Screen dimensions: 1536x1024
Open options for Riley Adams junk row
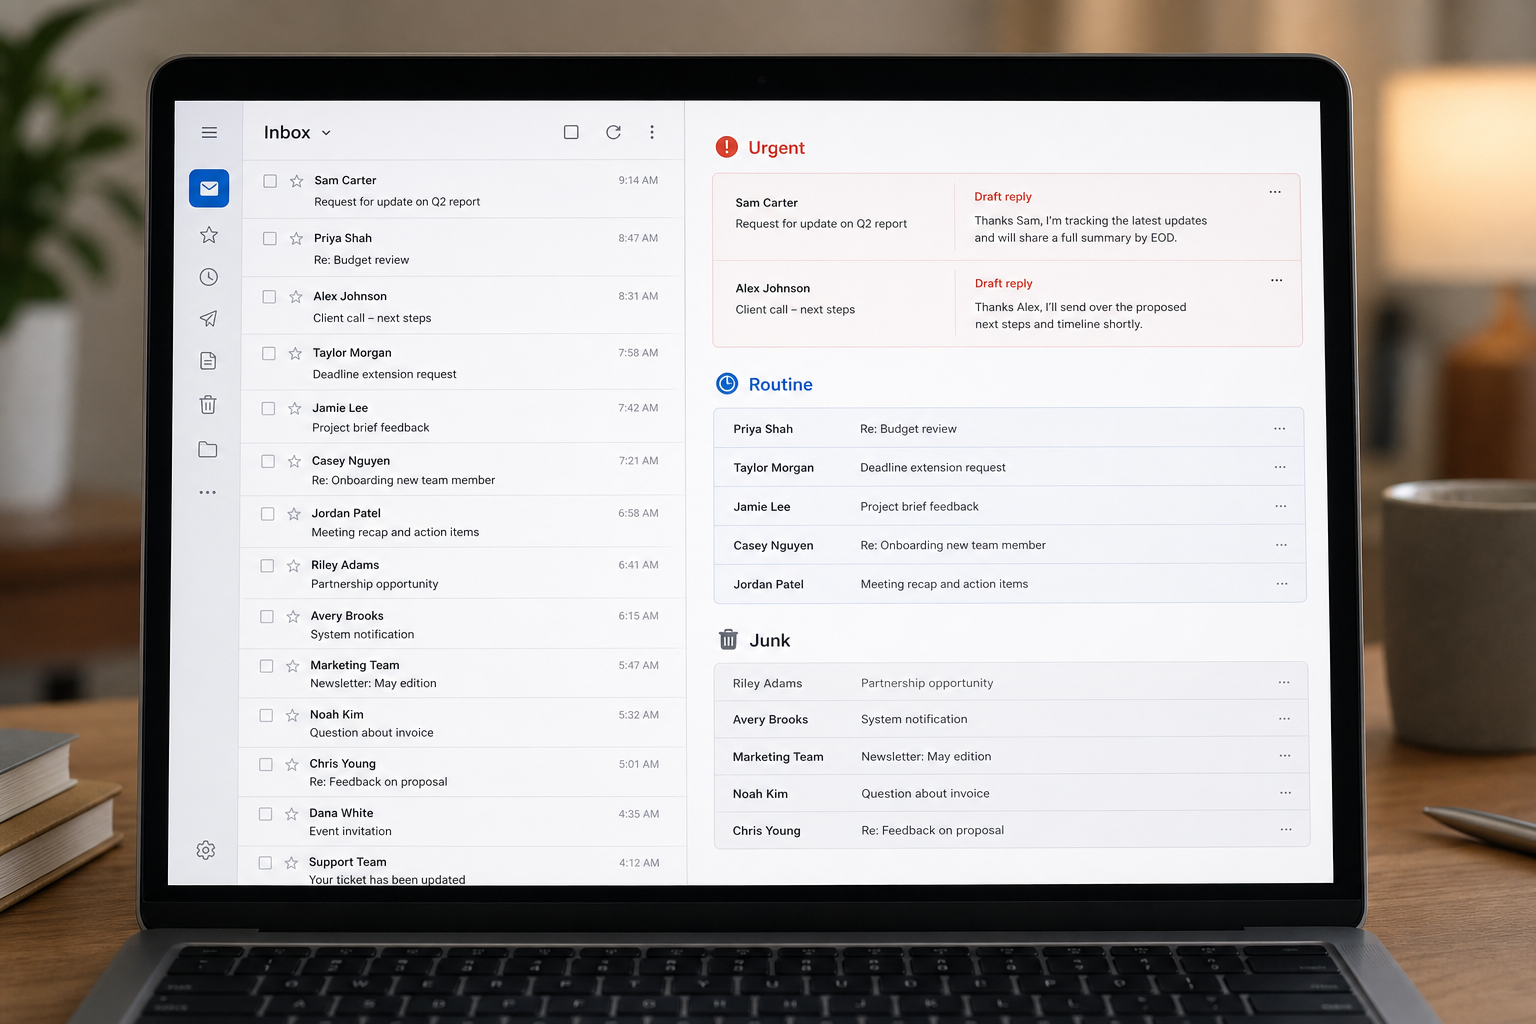(x=1284, y=682)
